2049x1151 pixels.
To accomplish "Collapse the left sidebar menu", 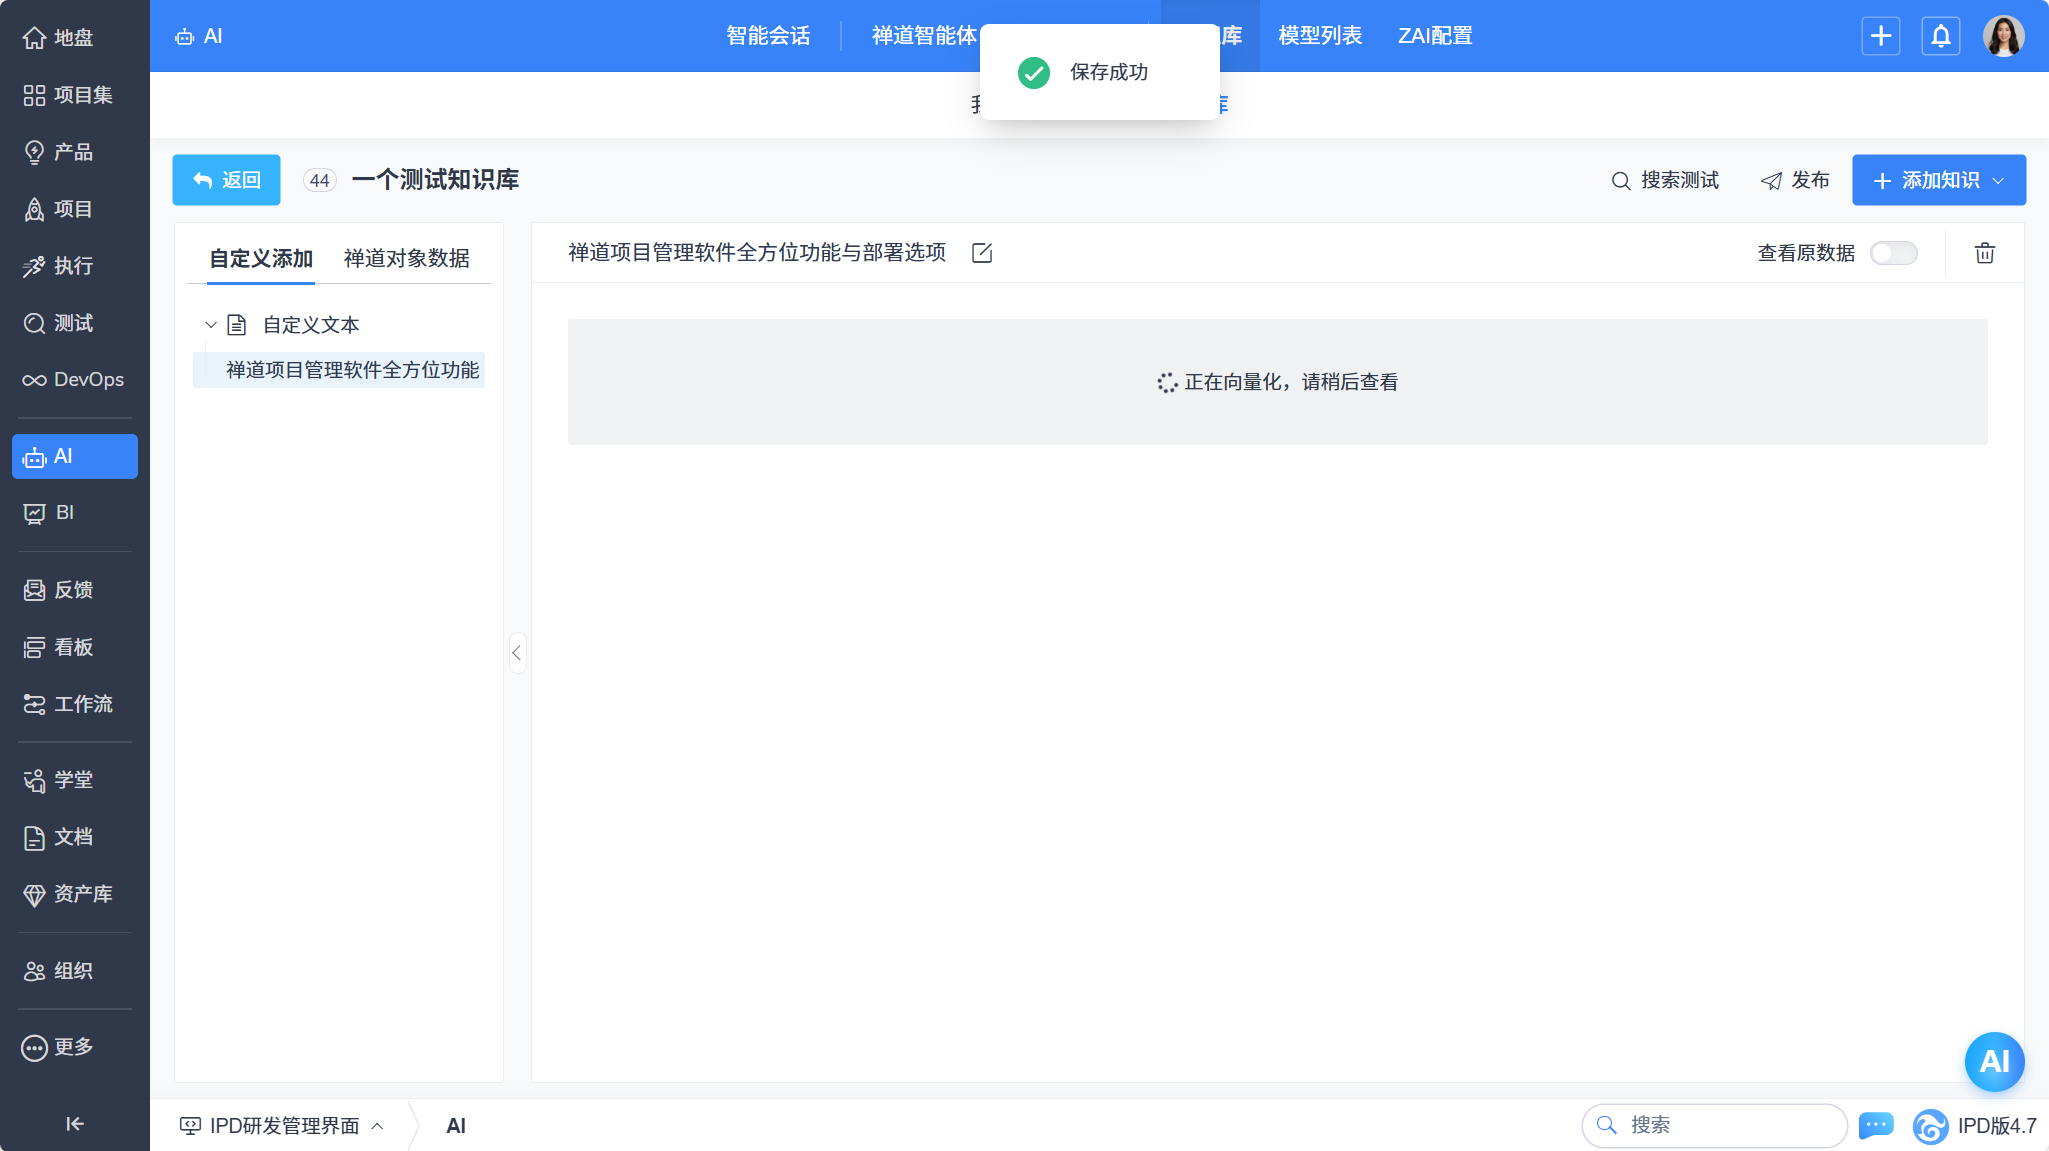I will pyautogui.click(x=74, y=1124).
